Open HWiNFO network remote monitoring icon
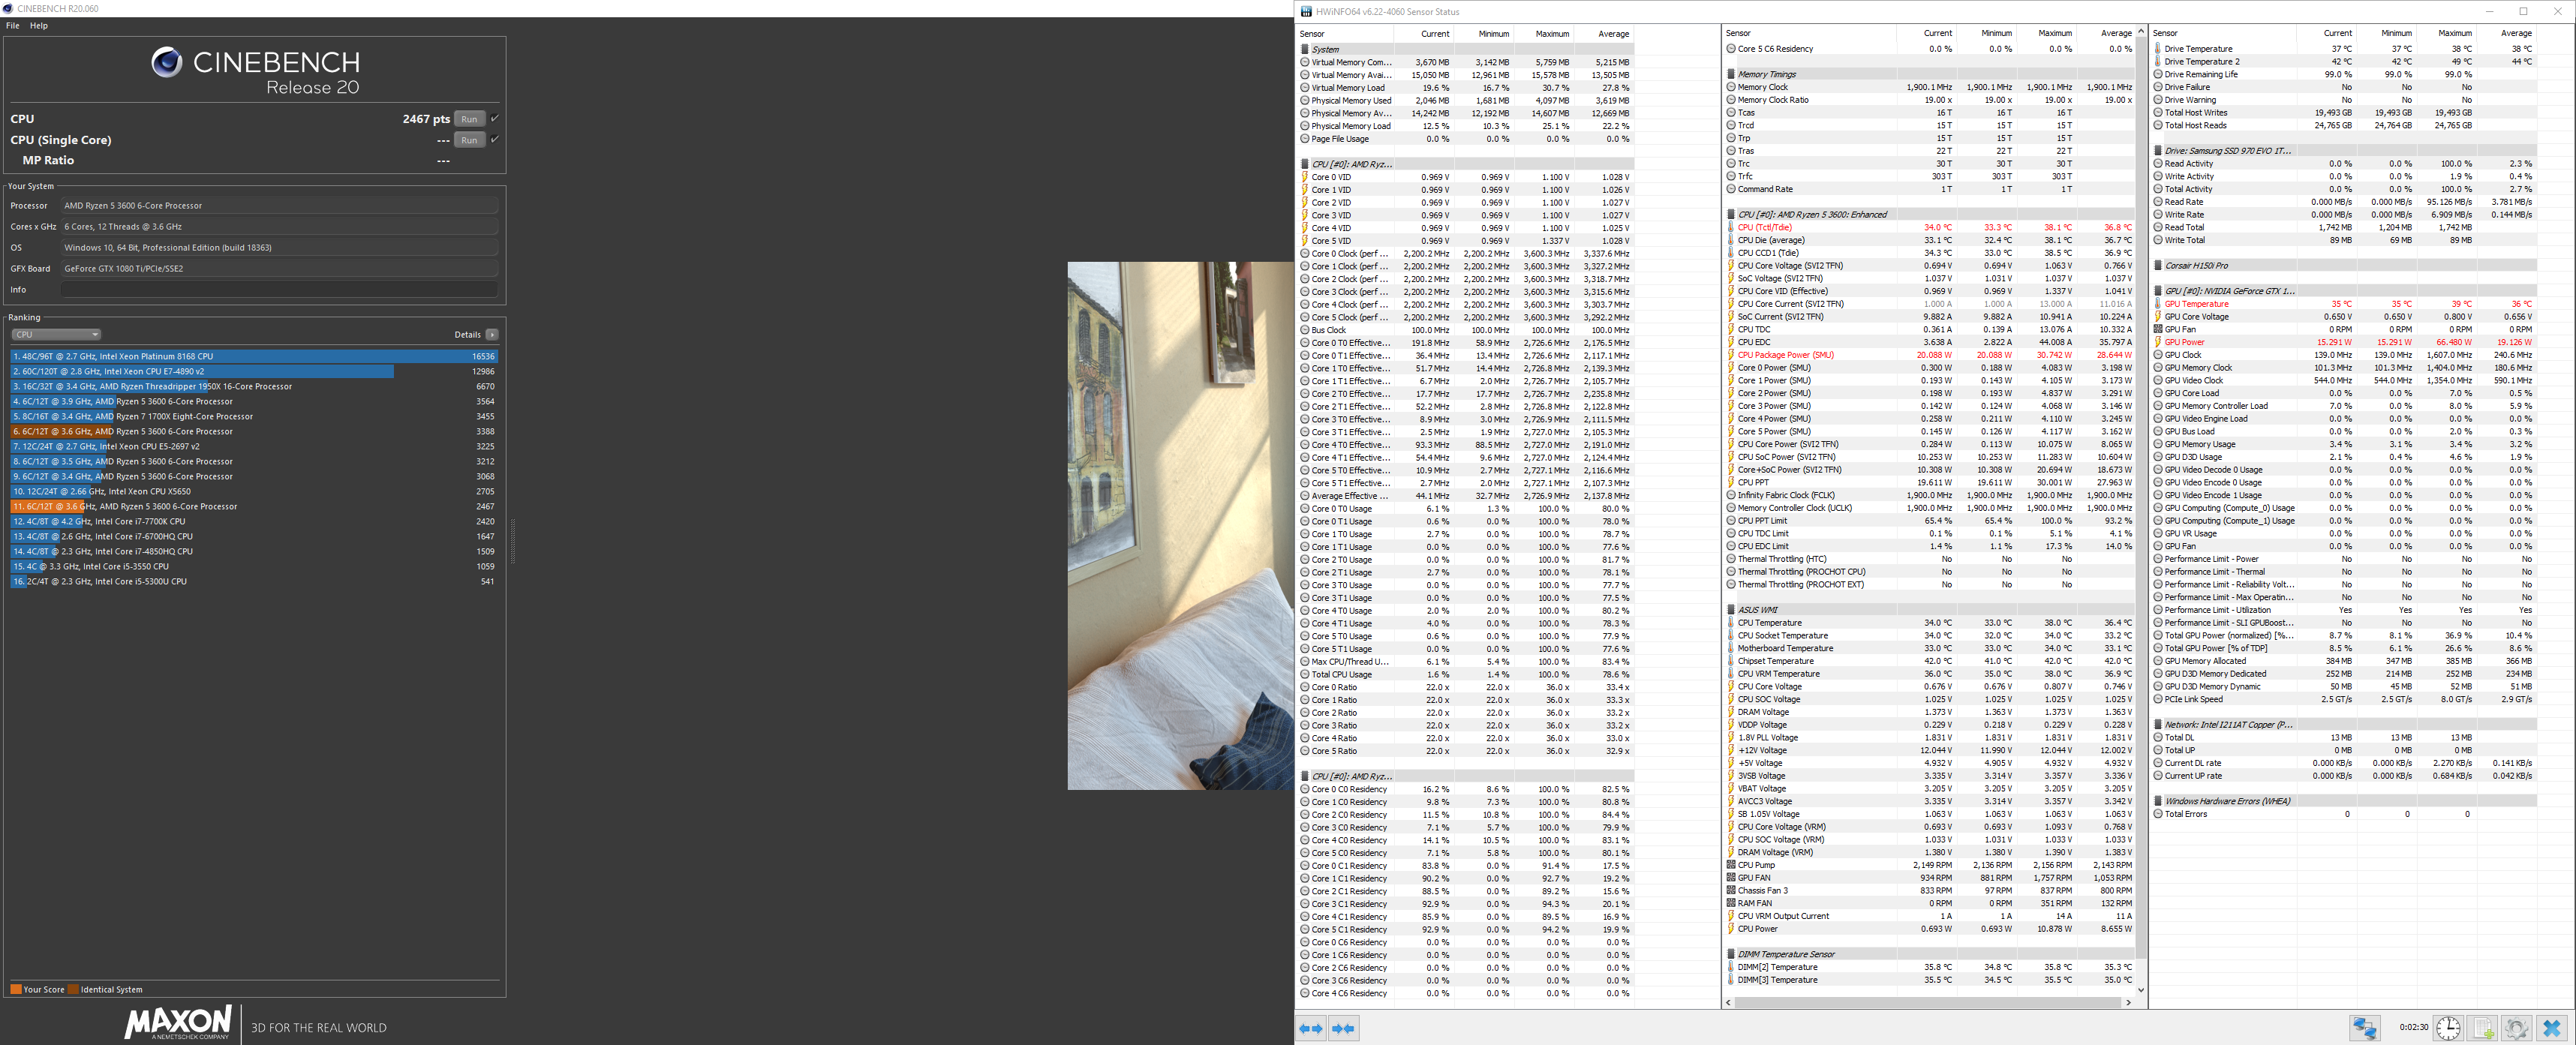 click(x=2365, y=1027)
